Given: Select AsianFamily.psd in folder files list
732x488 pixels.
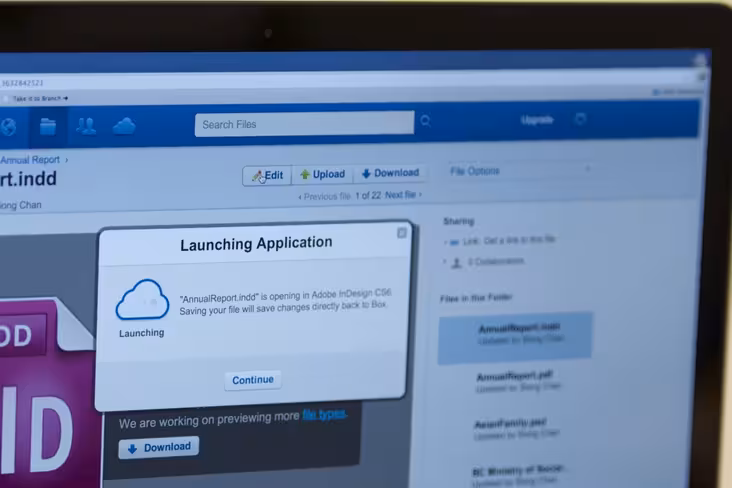Looking at the screenshot, I should pos(515,428).
